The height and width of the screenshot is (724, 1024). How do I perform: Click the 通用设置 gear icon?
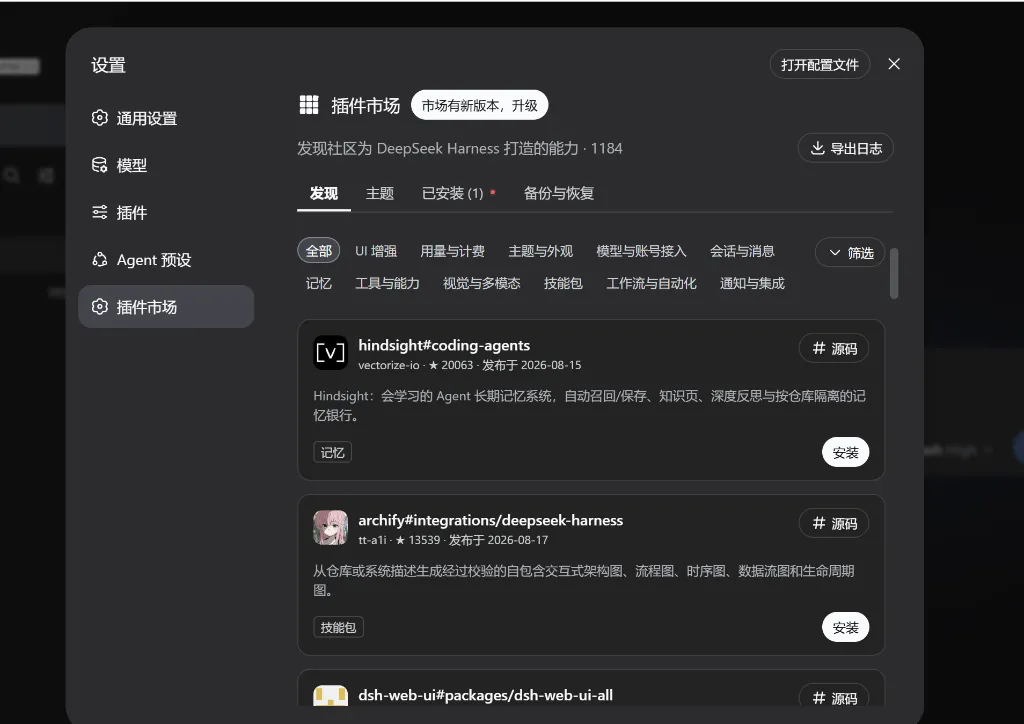tap(99, 118)
